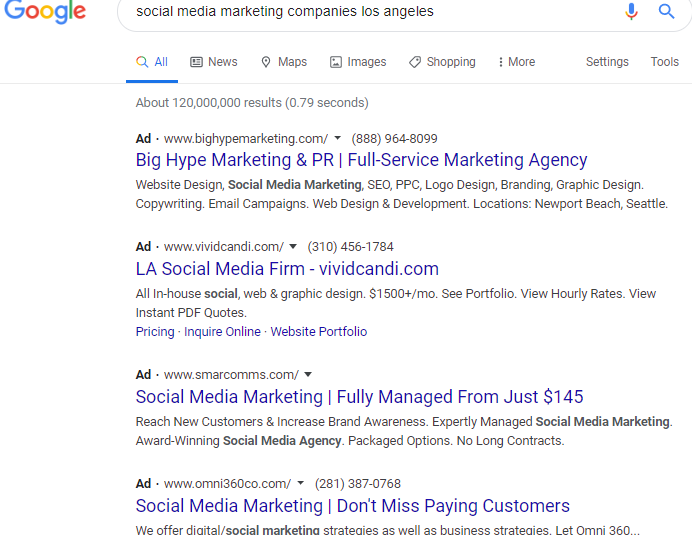Expand dropdown arrow beside smarcomms.com ad

coord(308,374)
